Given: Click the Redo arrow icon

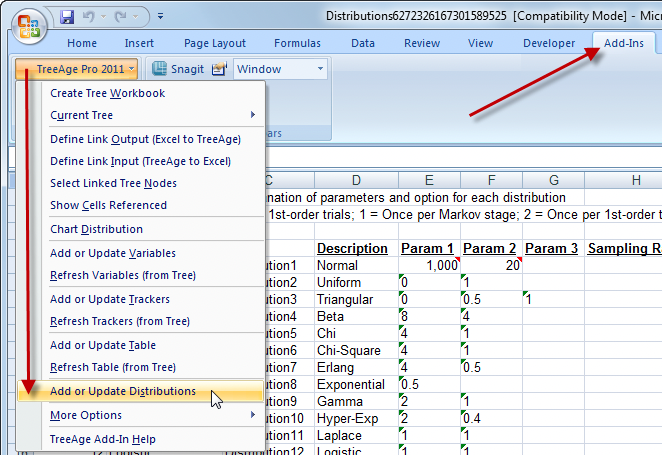Looking at the screenshot, I should pyautogui.click(x=121, y=17).
